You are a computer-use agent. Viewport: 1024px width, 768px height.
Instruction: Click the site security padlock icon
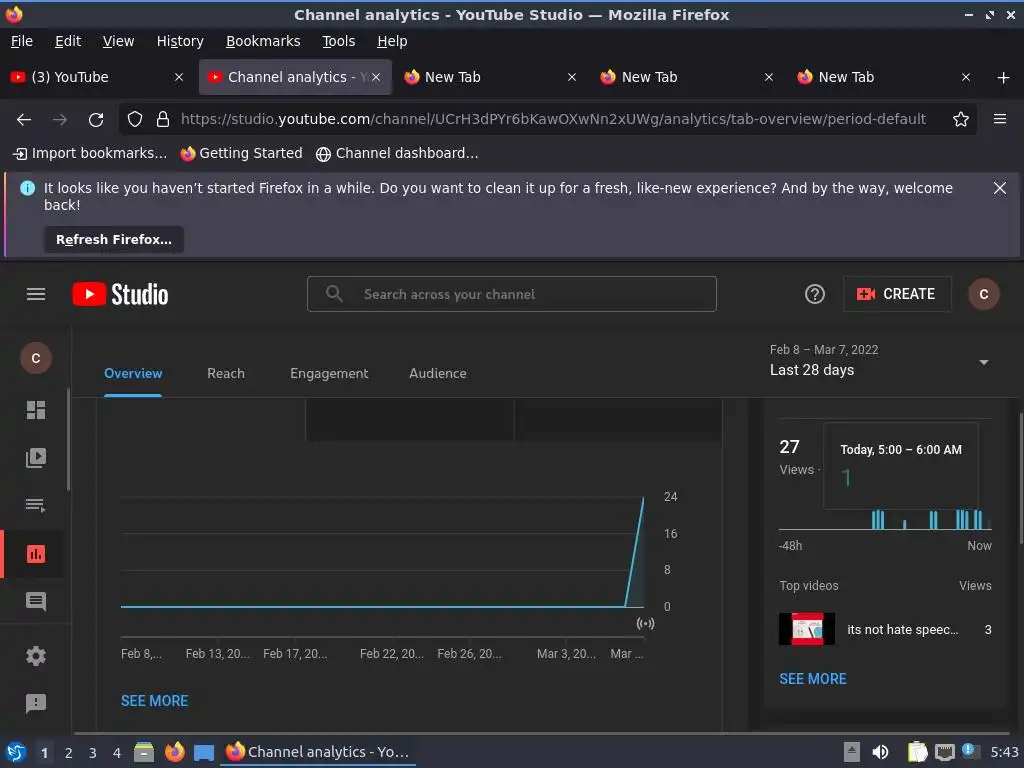click(x=163, y=120)
